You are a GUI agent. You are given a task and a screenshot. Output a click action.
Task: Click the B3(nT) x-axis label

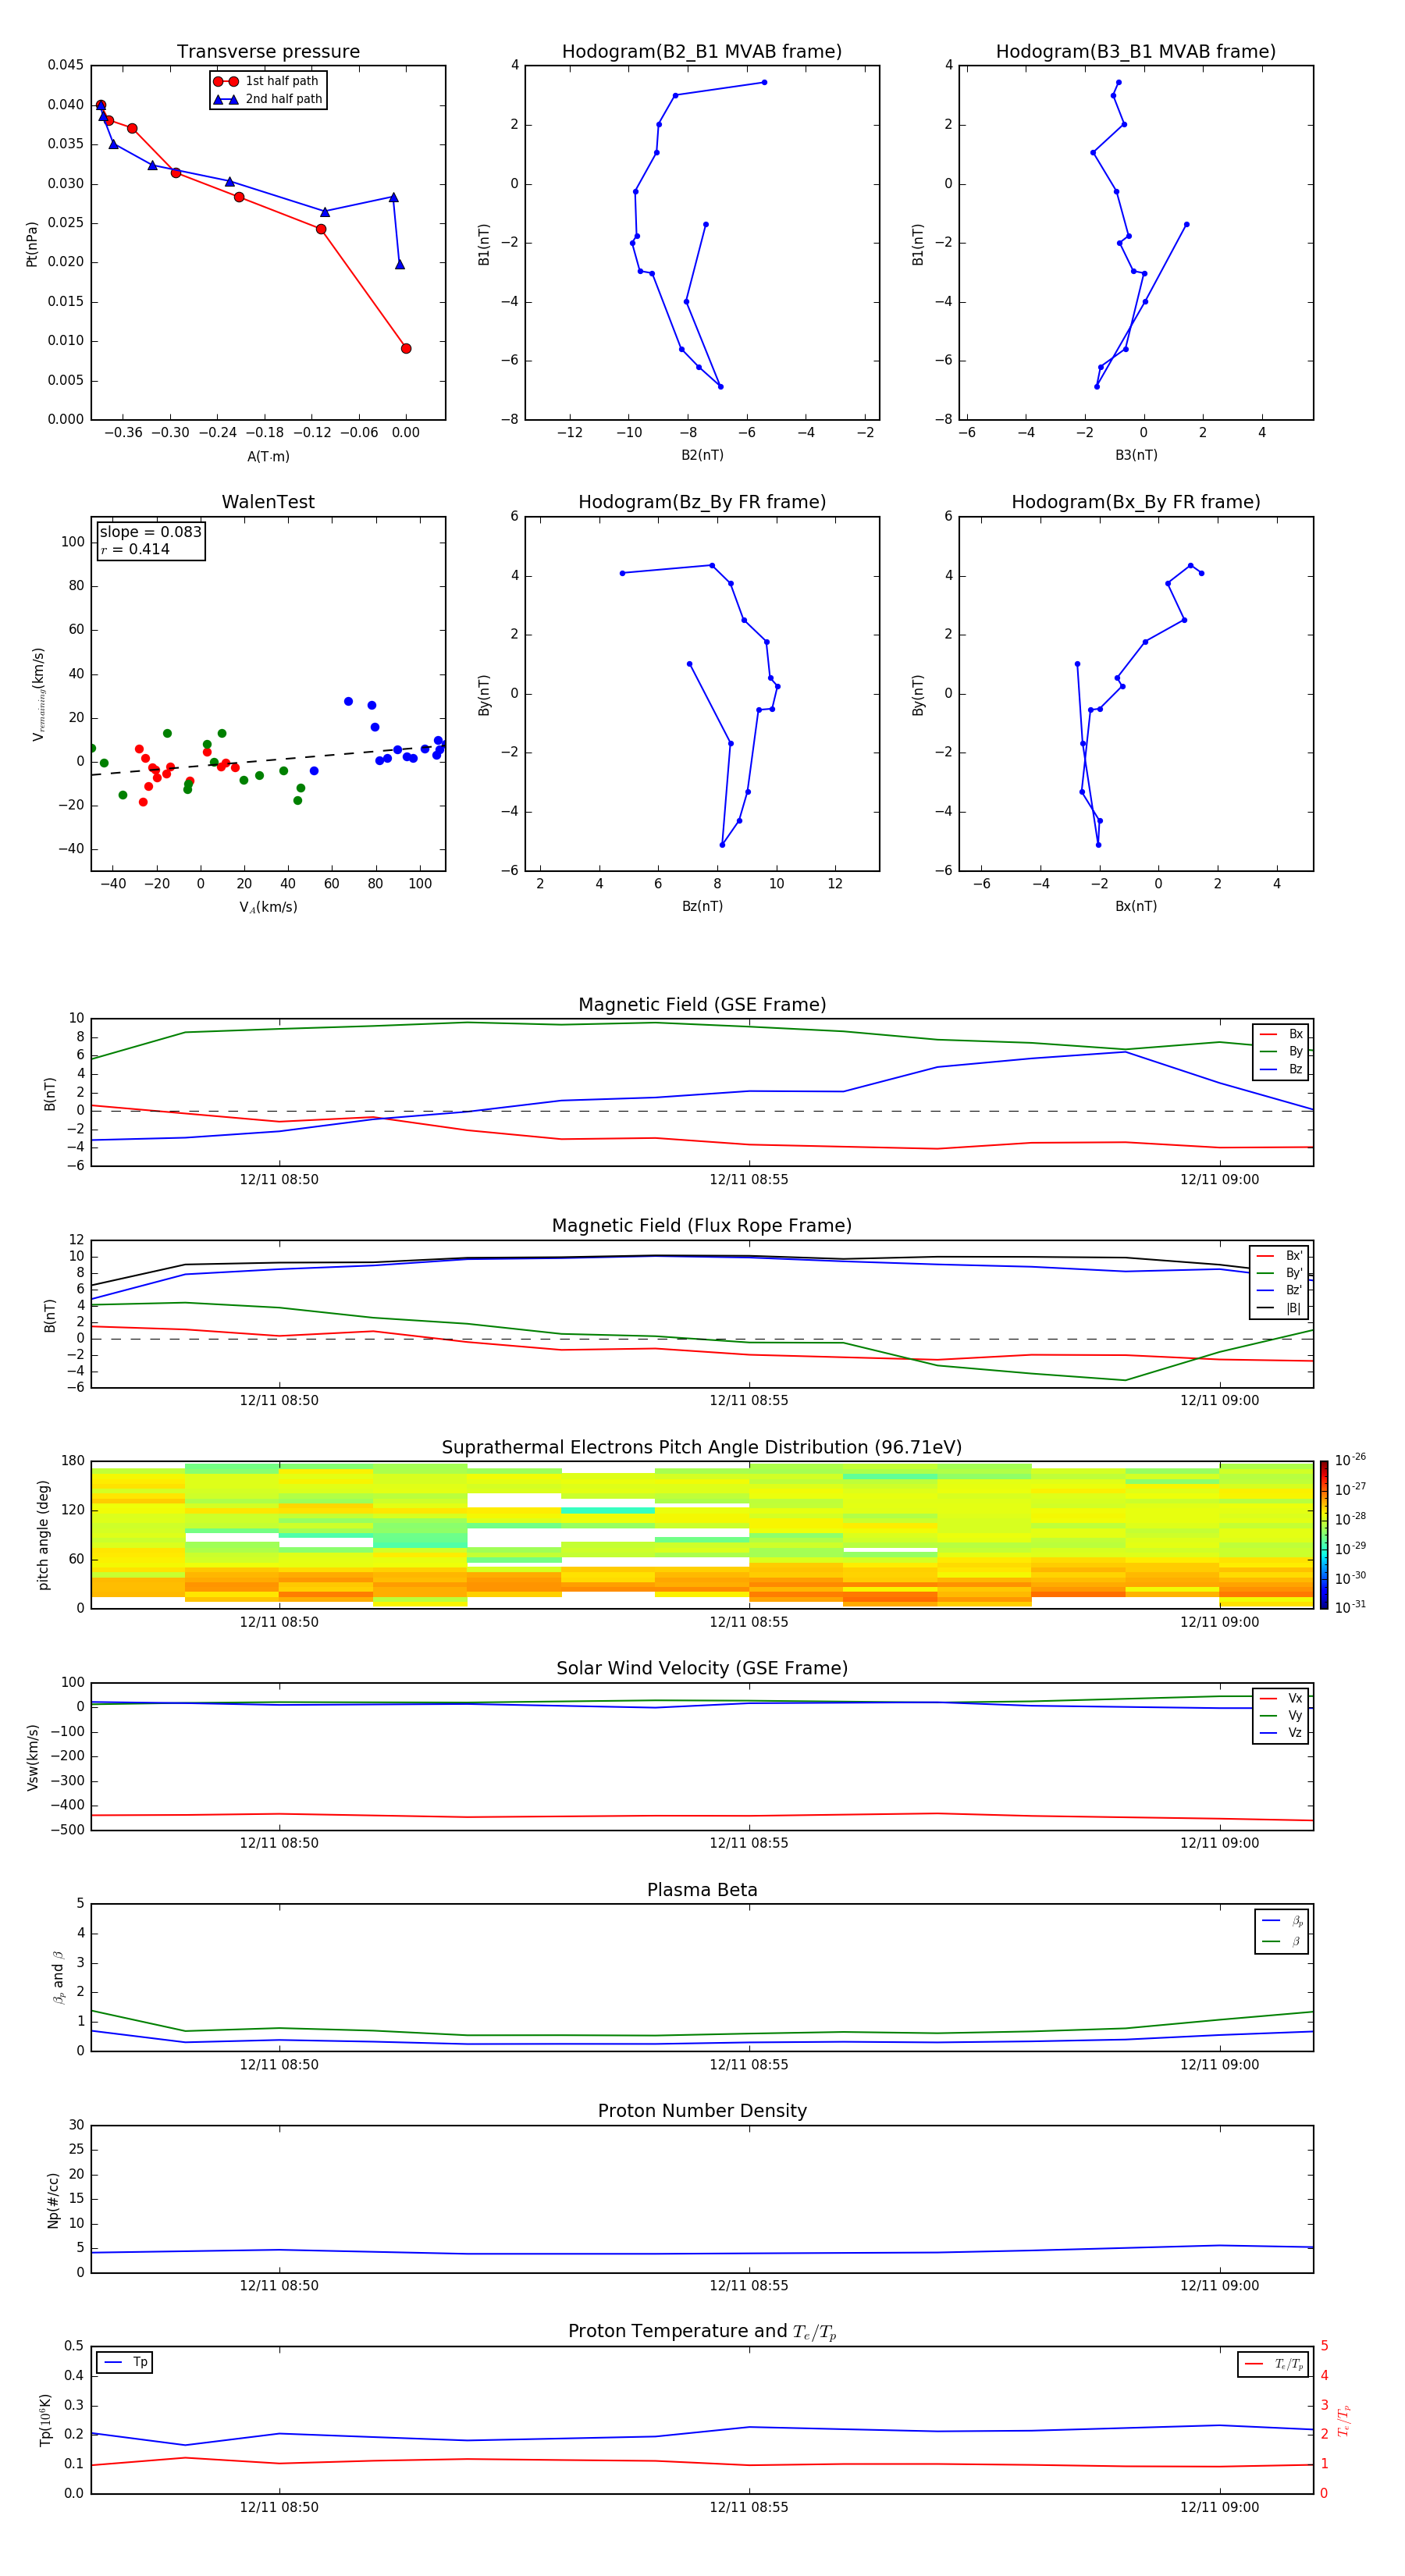click(1136, 455)
